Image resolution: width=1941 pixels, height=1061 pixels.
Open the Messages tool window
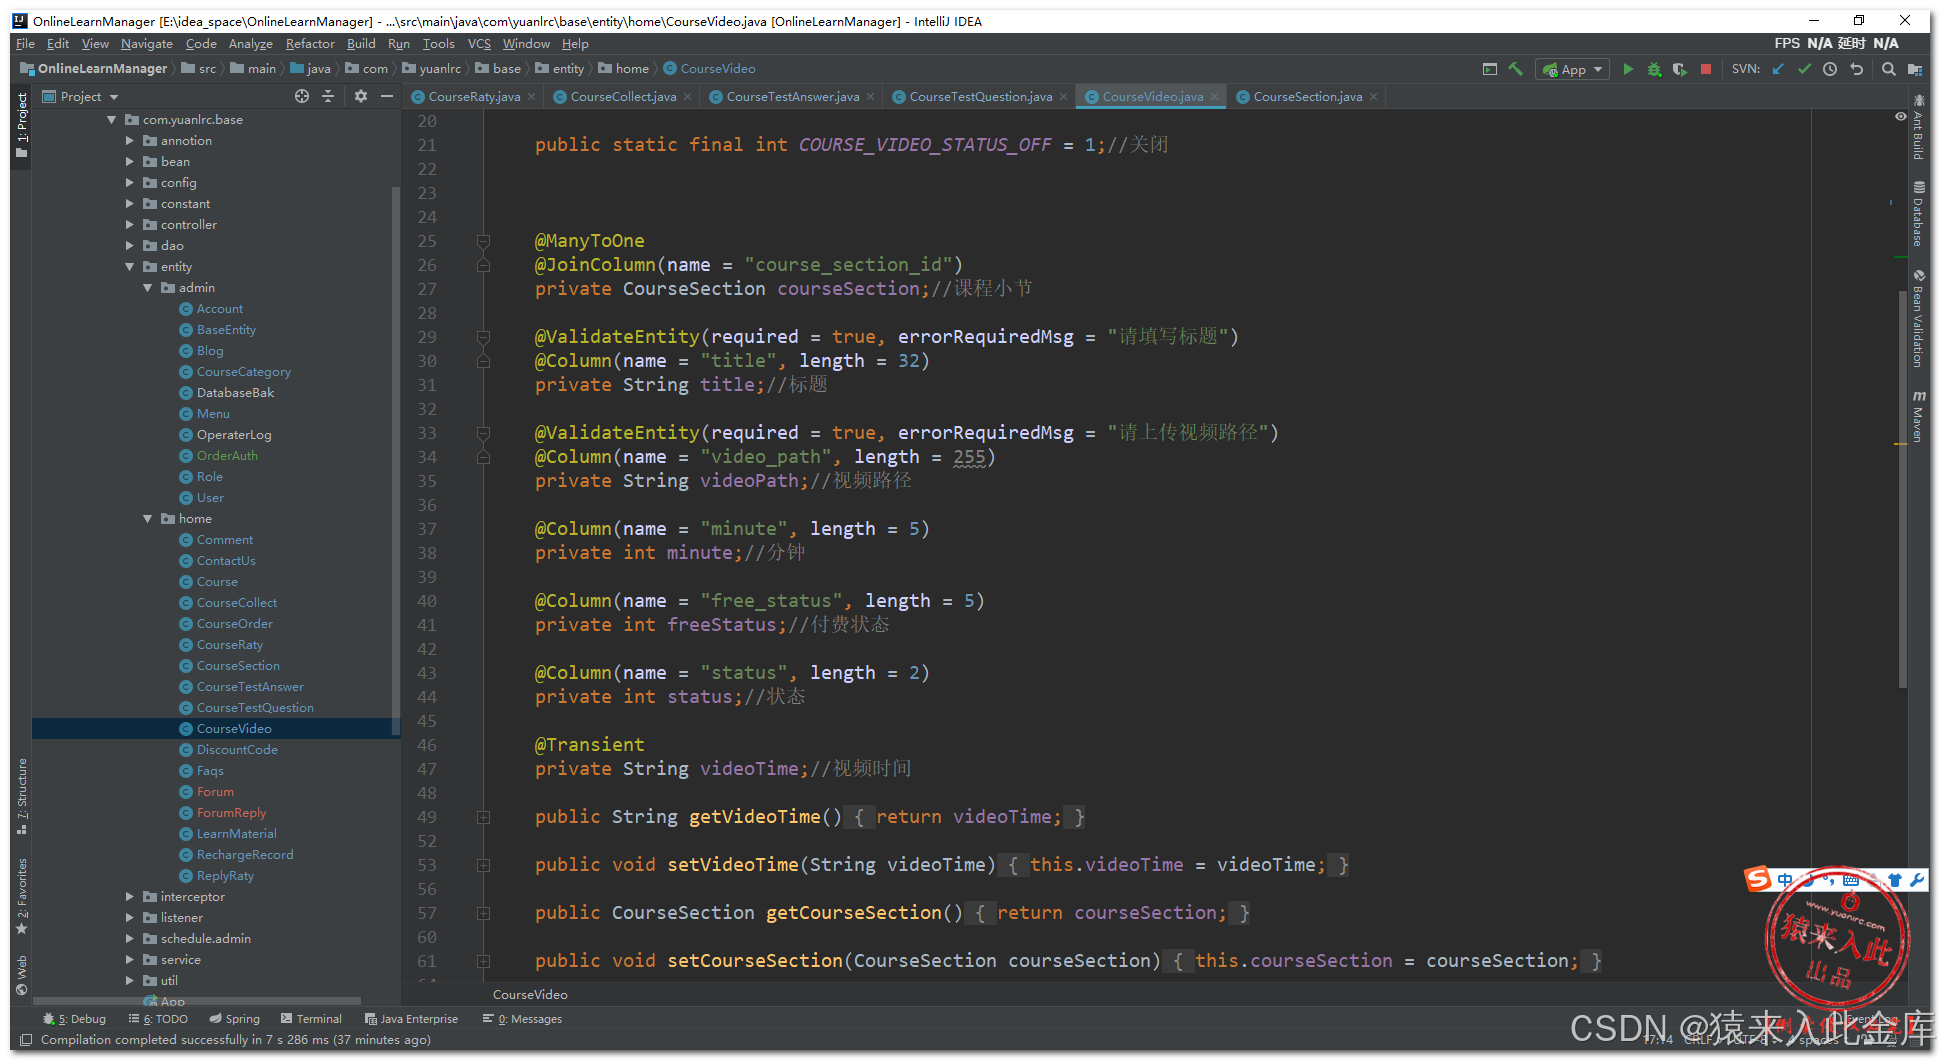coord(522,1019)
